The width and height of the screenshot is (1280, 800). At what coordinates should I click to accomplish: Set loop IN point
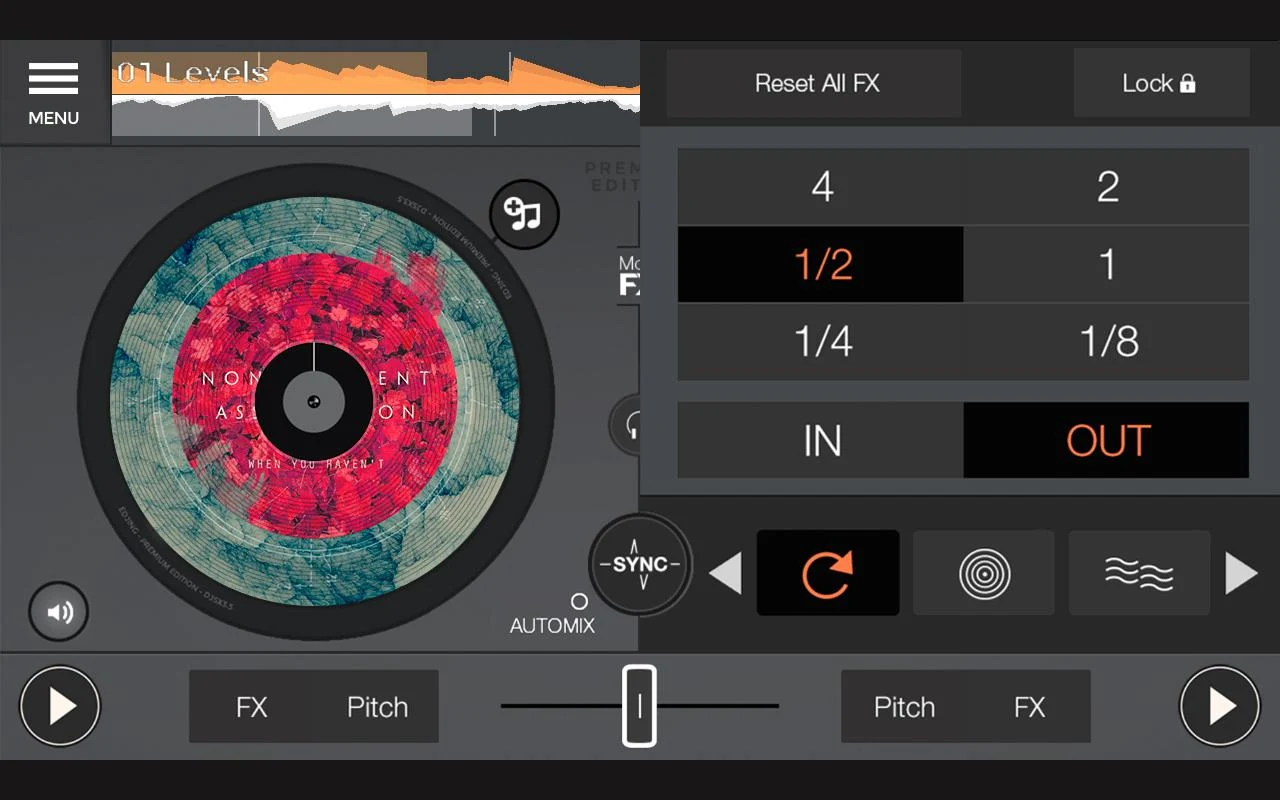[821, 440]
